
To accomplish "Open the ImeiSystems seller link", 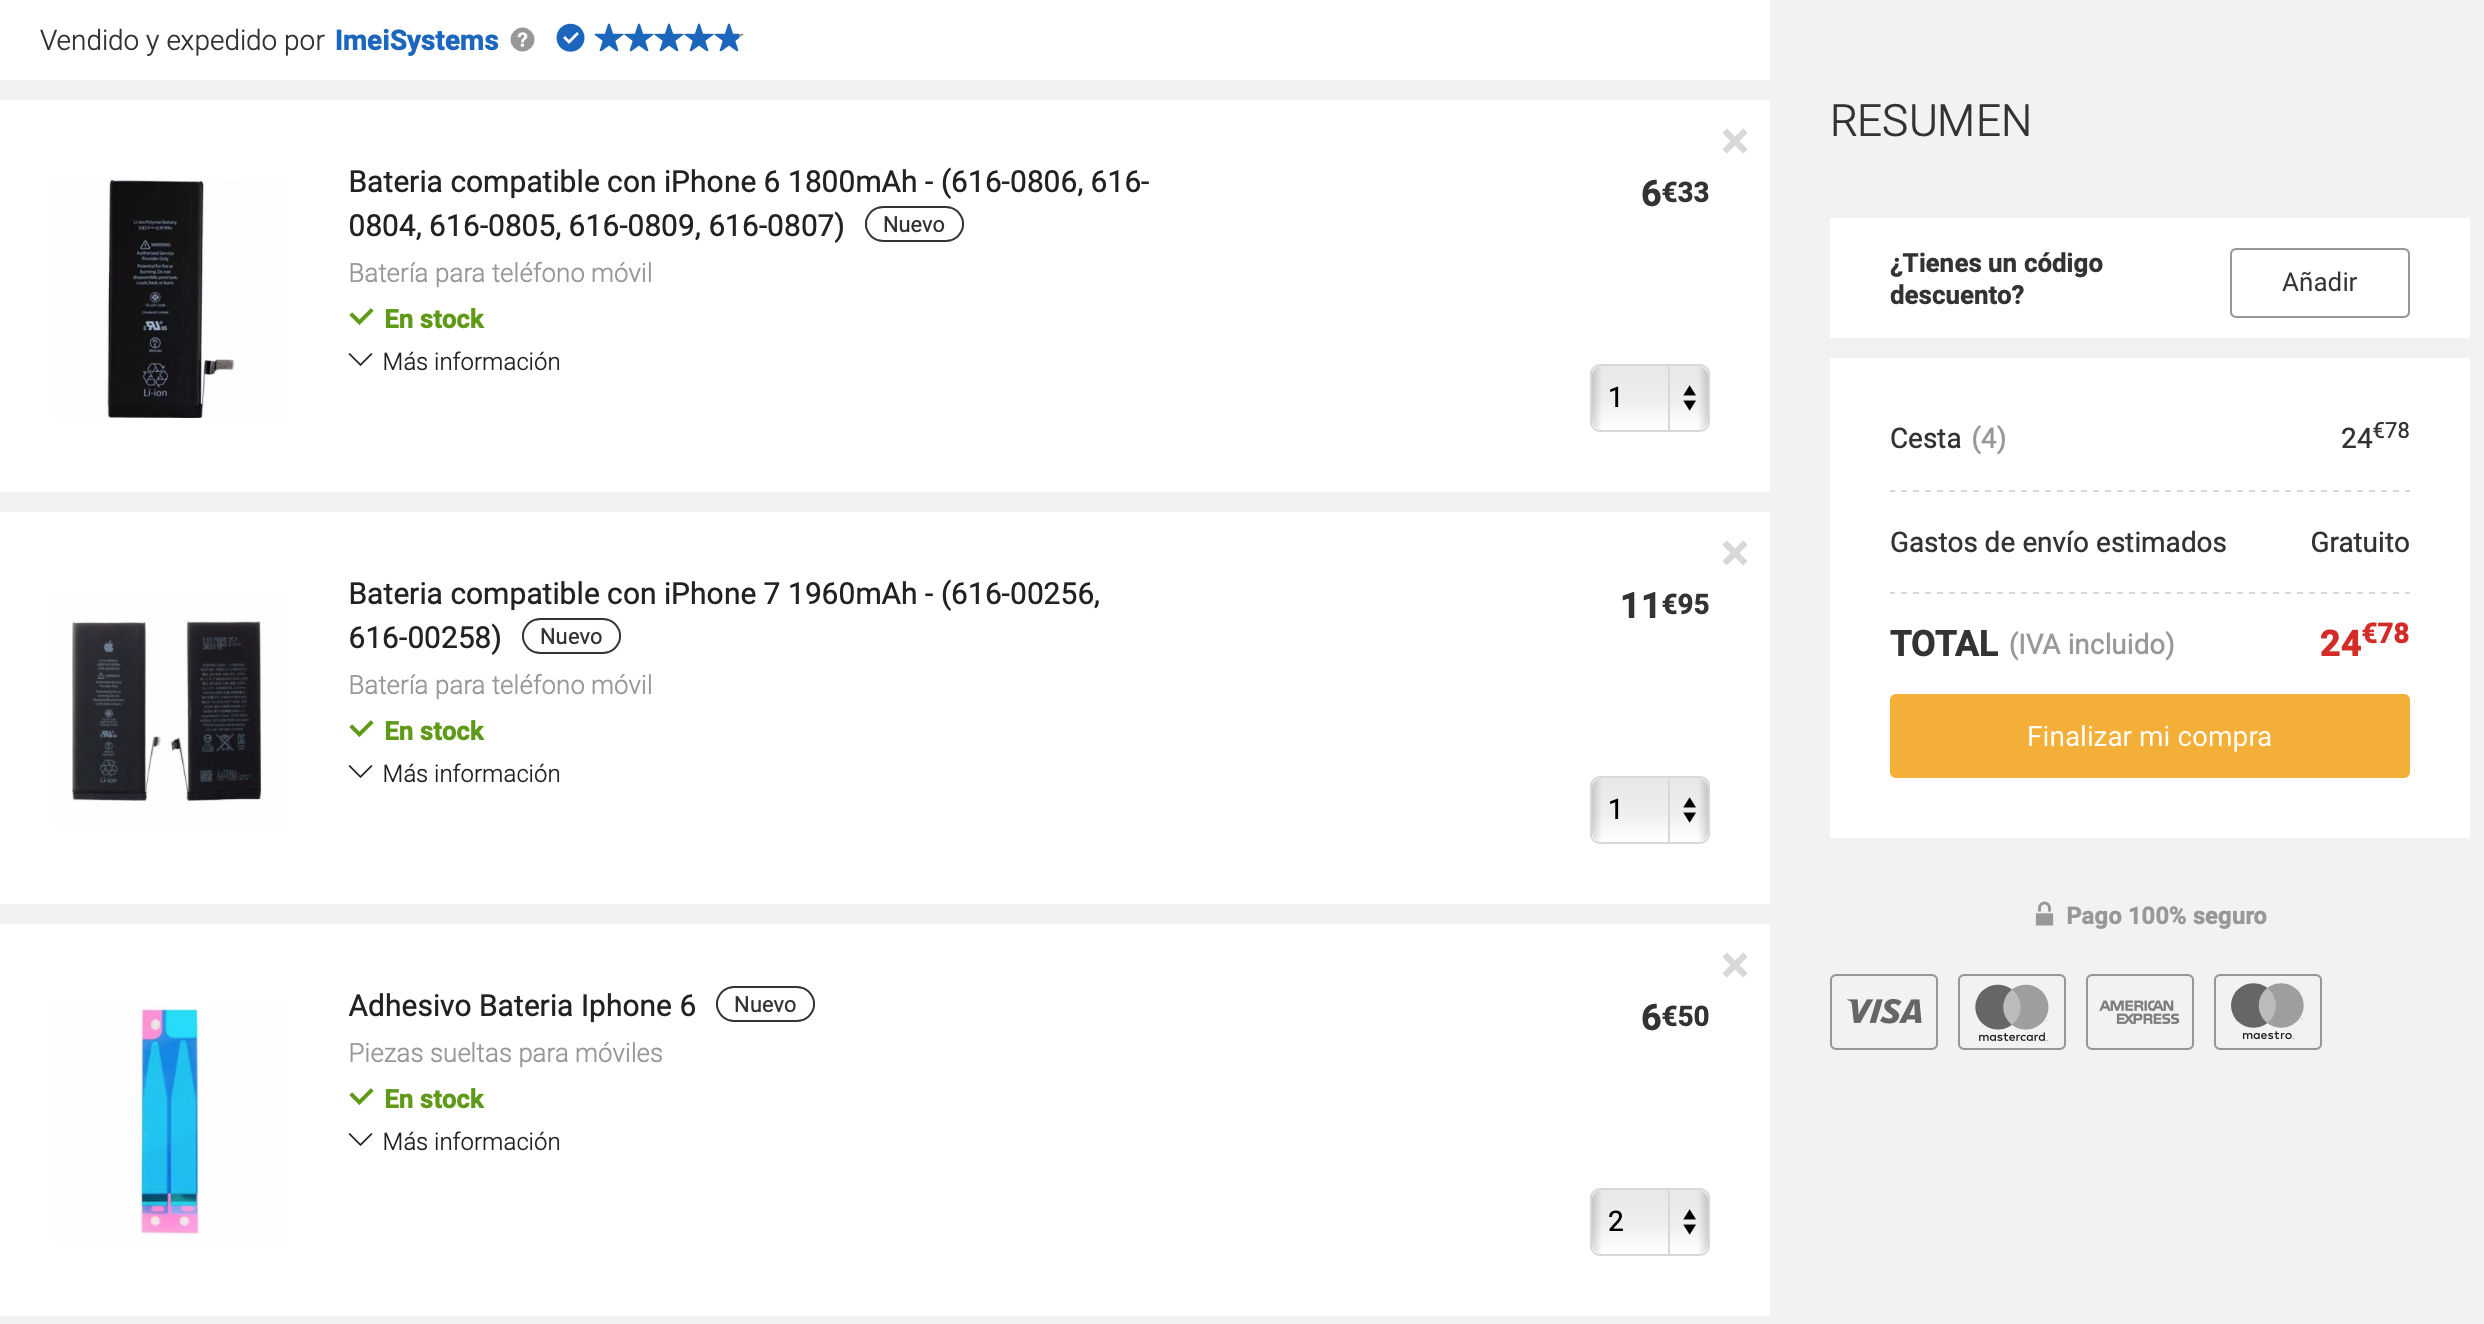I will coord(416,40).
